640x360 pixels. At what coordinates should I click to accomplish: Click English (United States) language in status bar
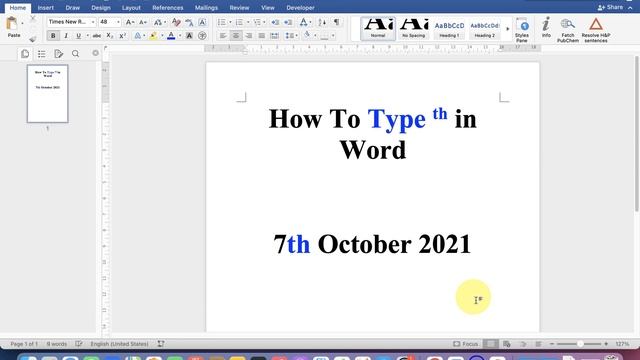119,344
